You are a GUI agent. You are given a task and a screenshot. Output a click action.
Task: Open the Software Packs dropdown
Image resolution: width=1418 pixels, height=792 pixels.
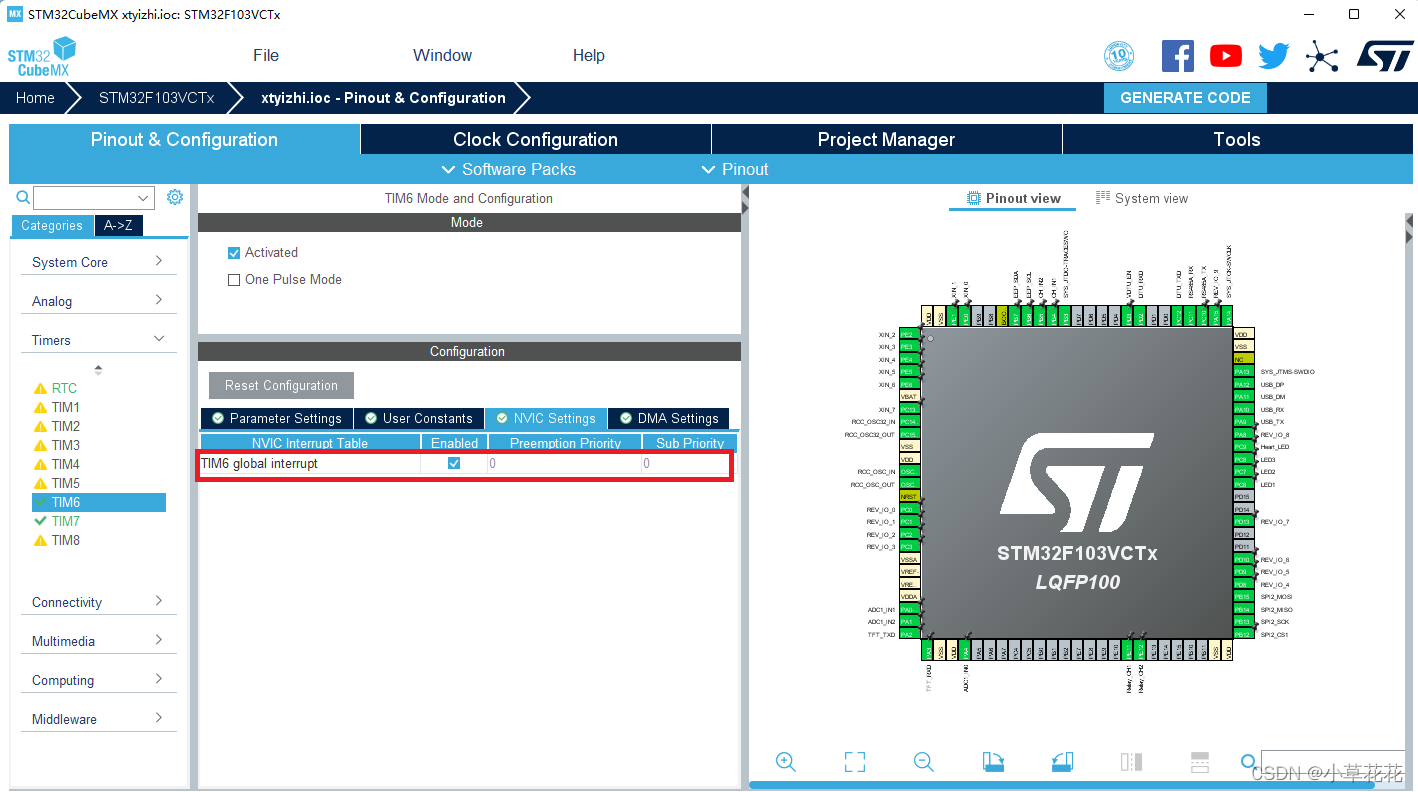(509, 169)
